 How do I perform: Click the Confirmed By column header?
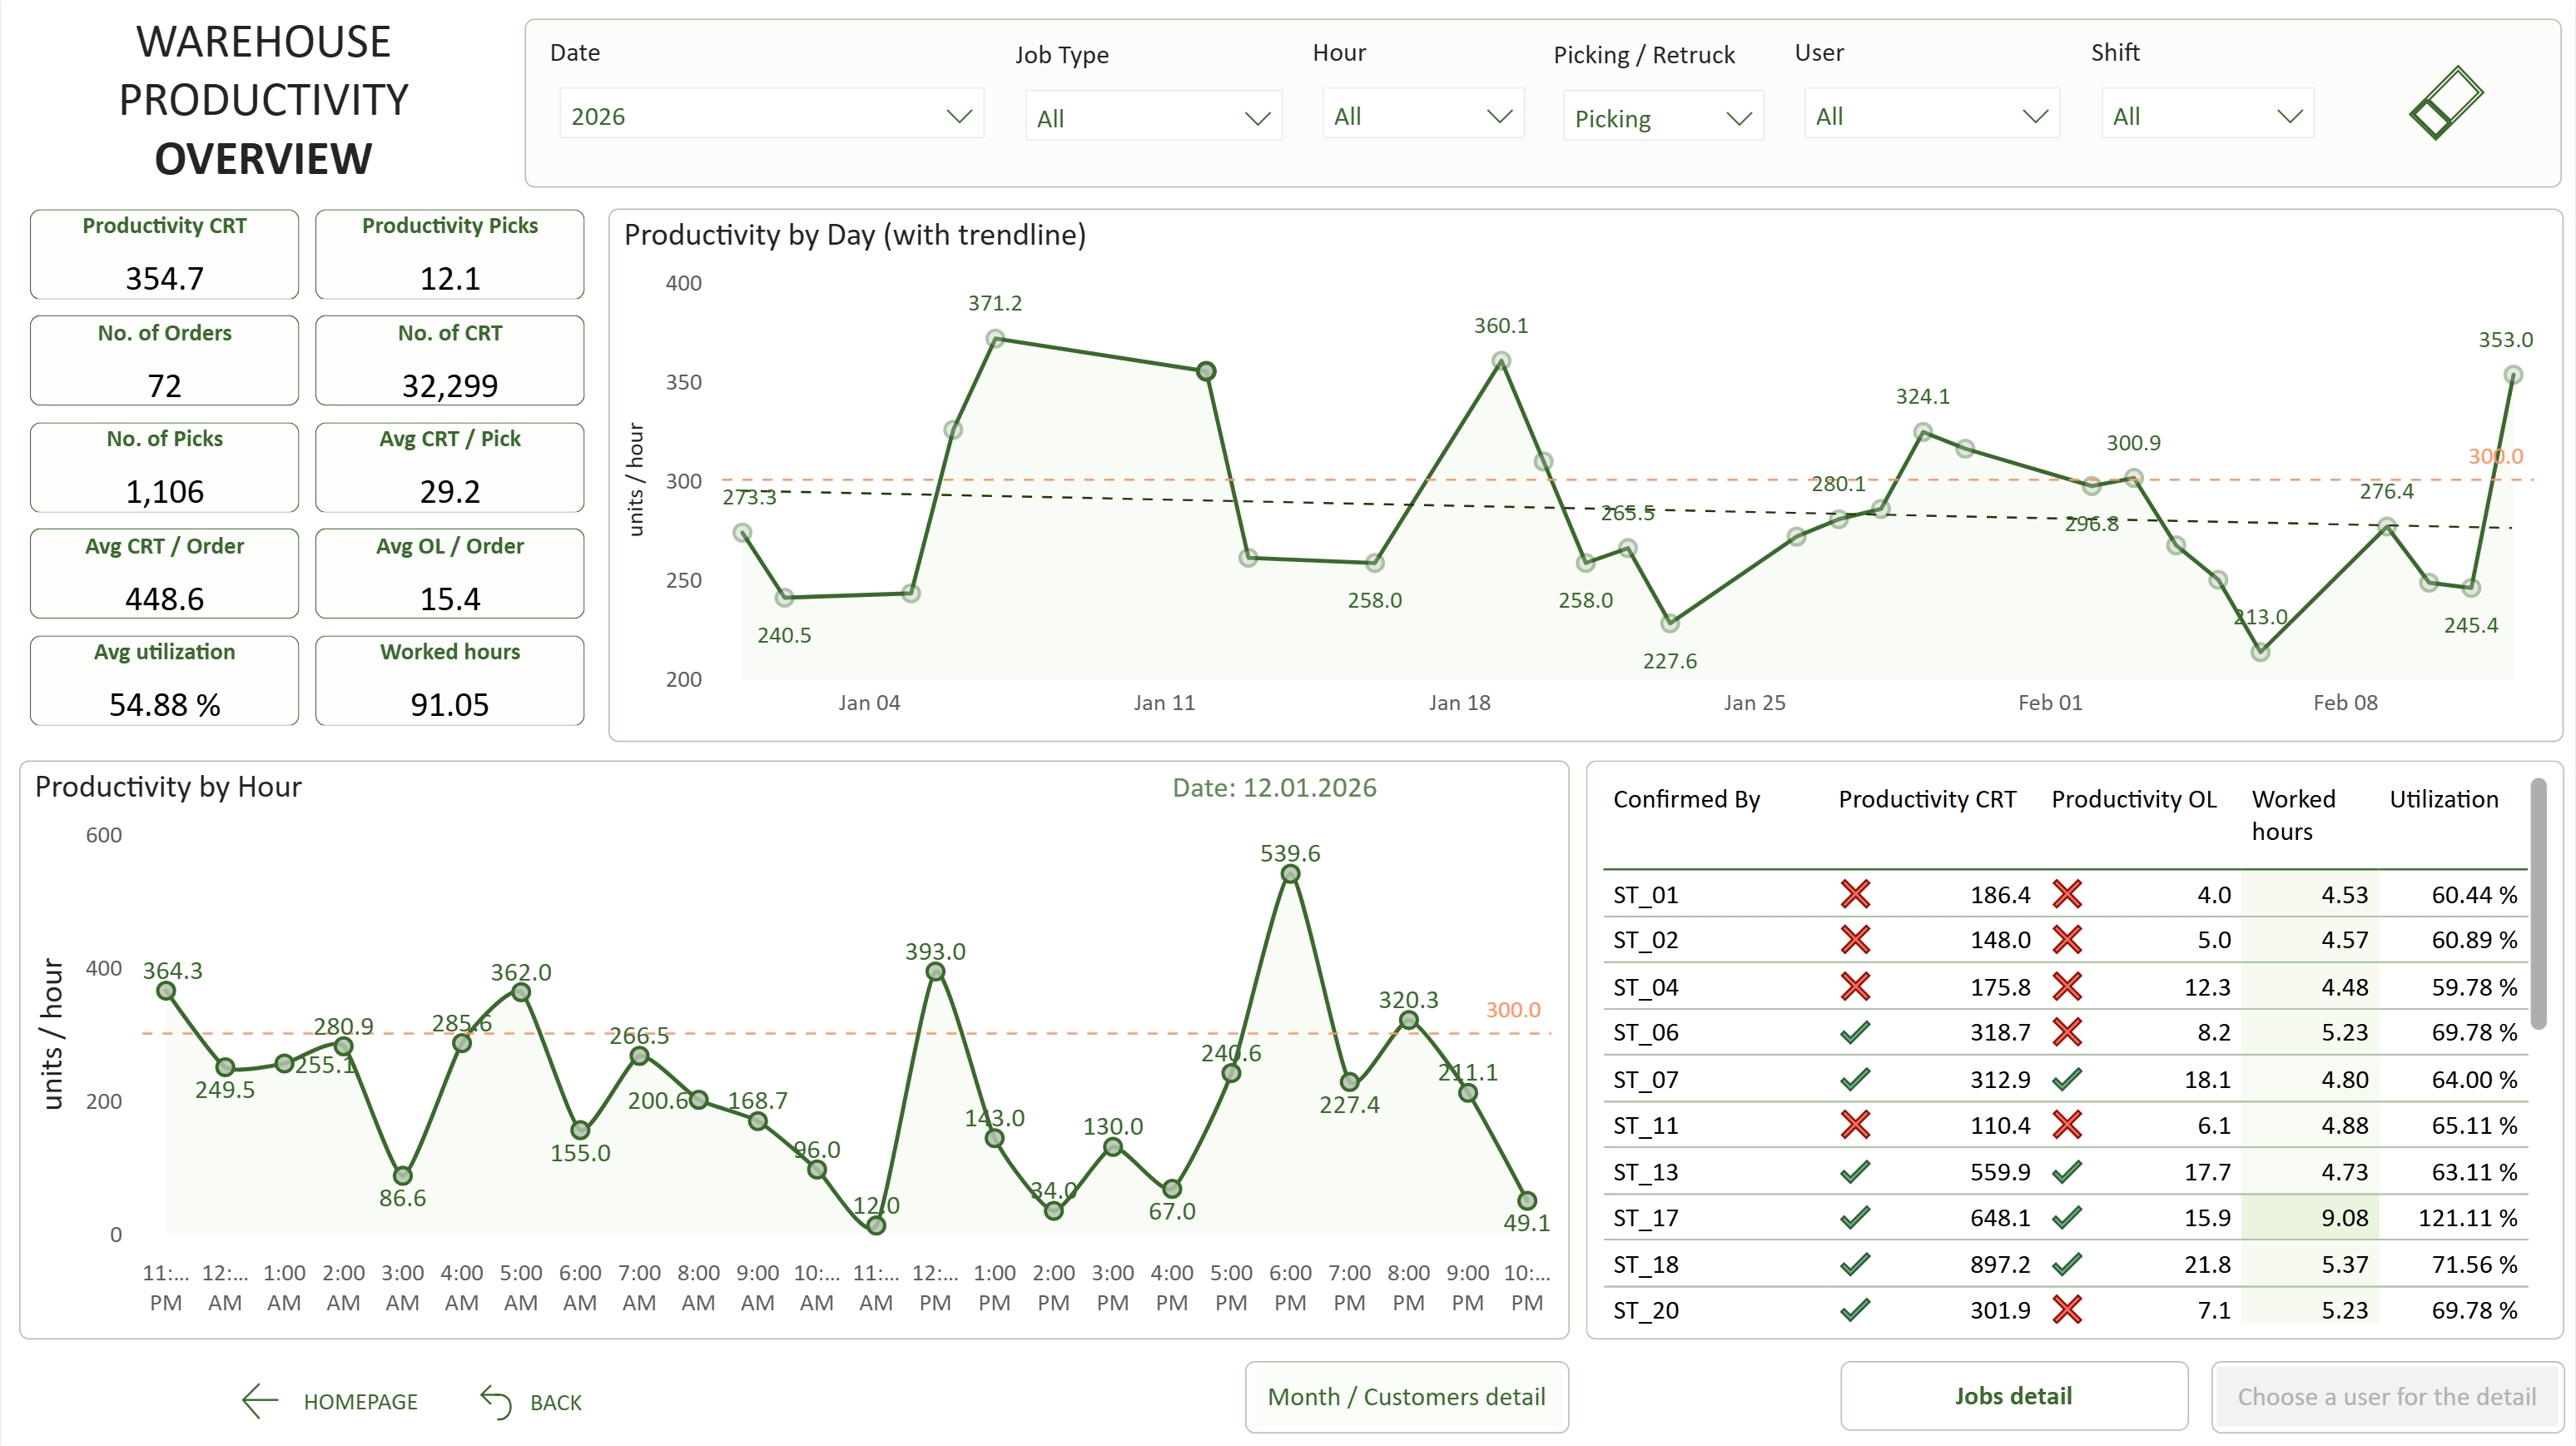(1686, 799)
